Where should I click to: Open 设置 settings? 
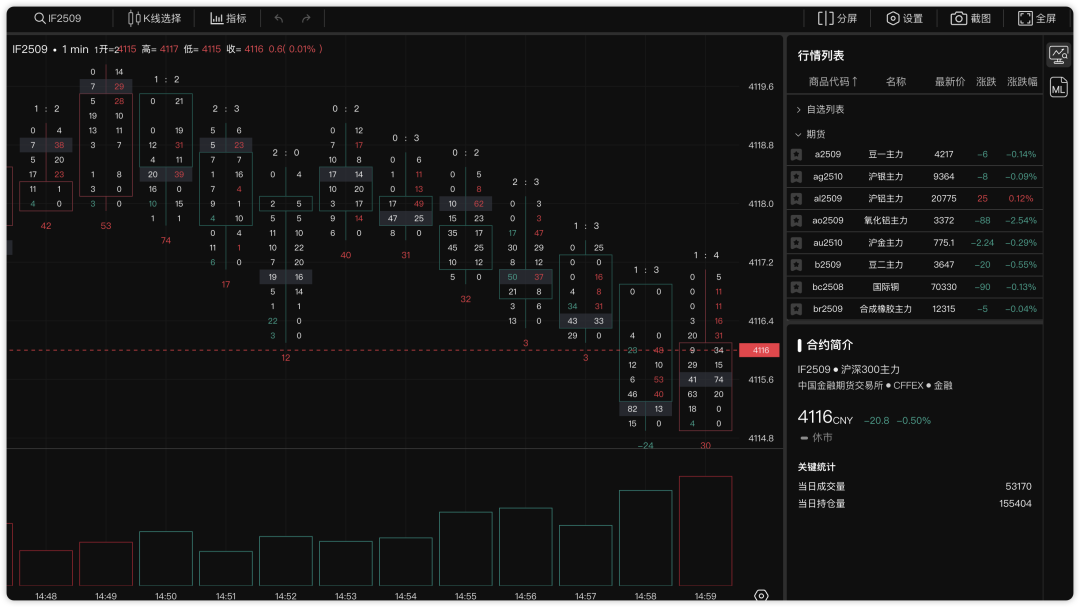tap(904, 18)
